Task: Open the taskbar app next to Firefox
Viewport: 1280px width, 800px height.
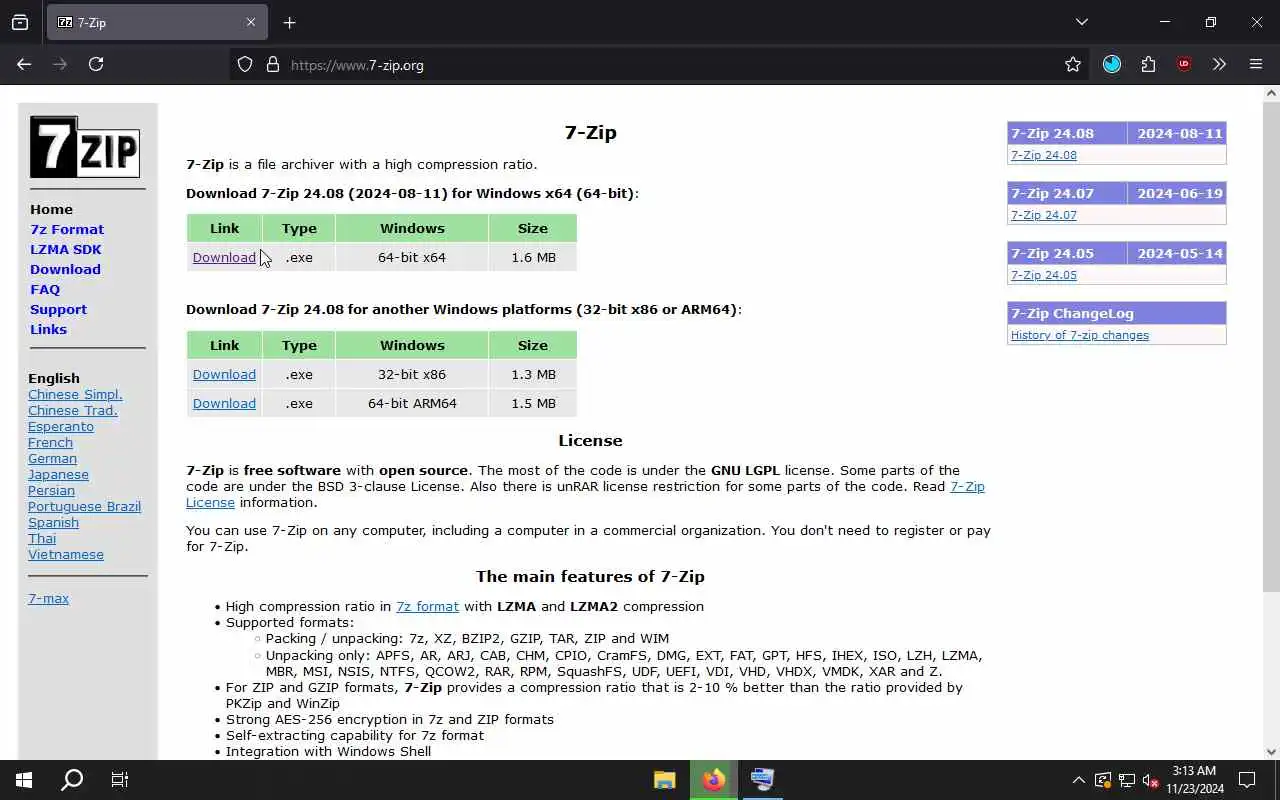Action: tap(762, 780)
